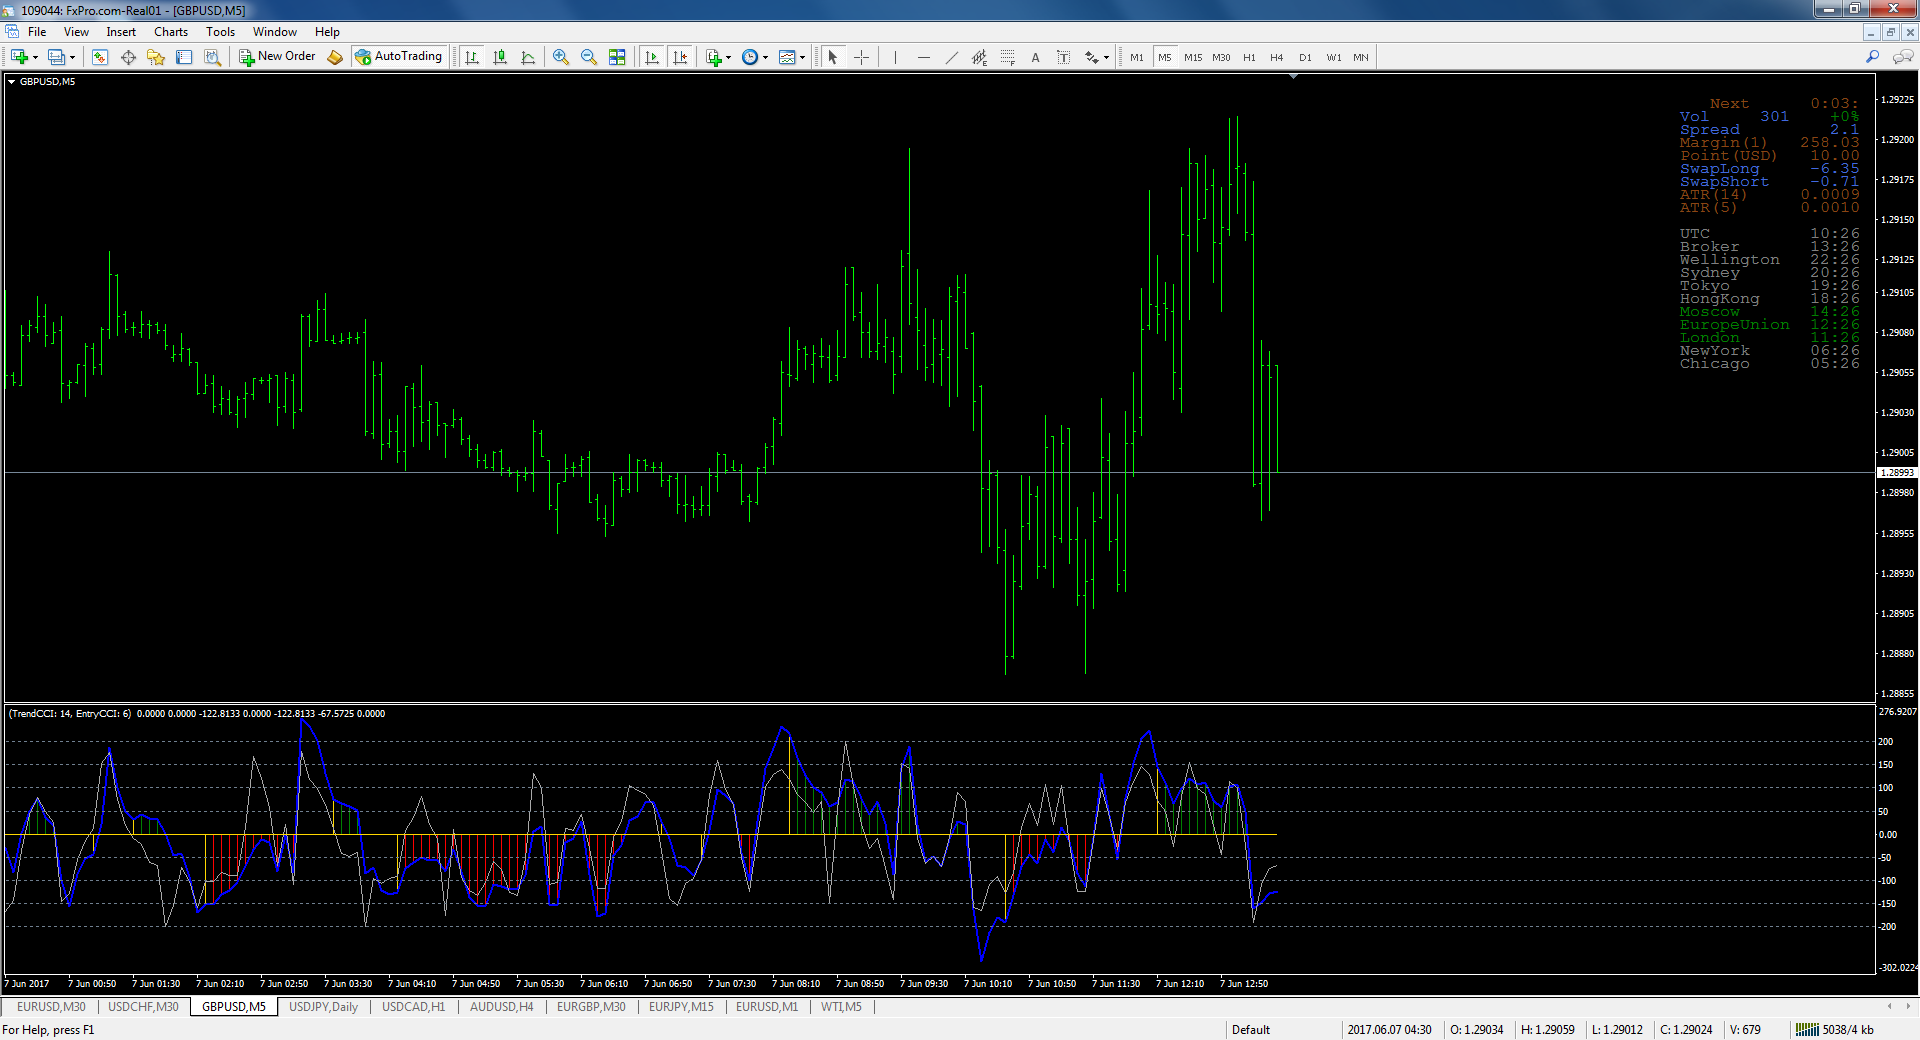Image resolution: width=1920 pixels, height=1040 pixels.
Task: Zoom out of the chart
Action: [589, 57]
